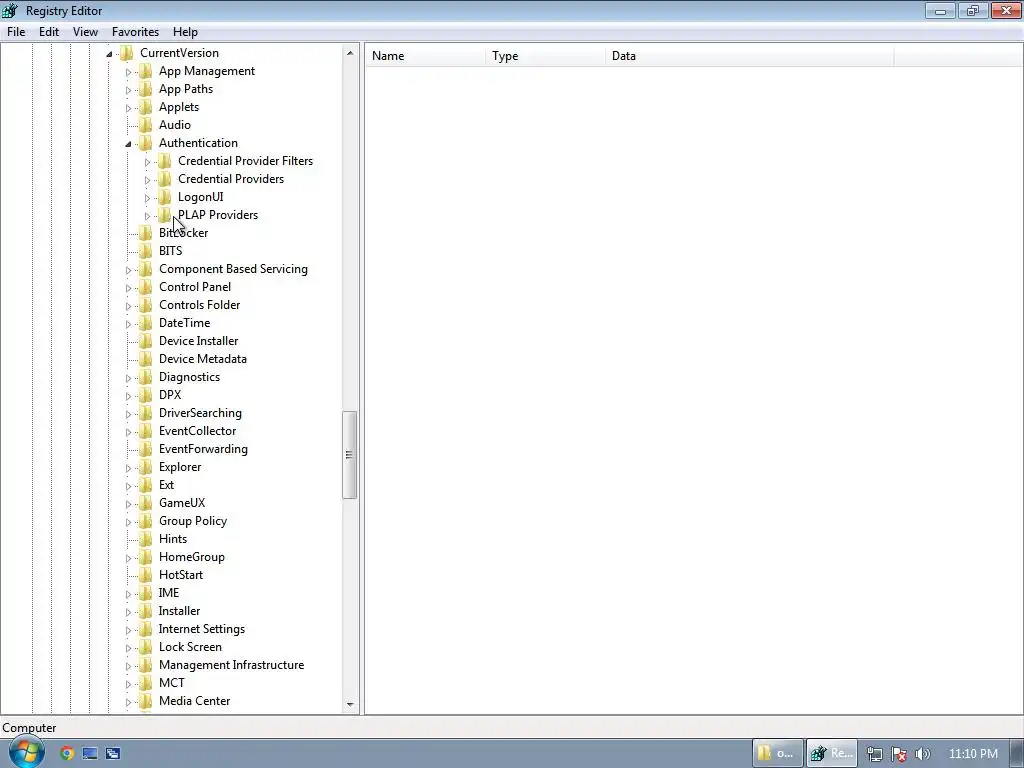Collapse the CurrentVersion key
This screenshot has width=1024, height=768.
point(109,54)
